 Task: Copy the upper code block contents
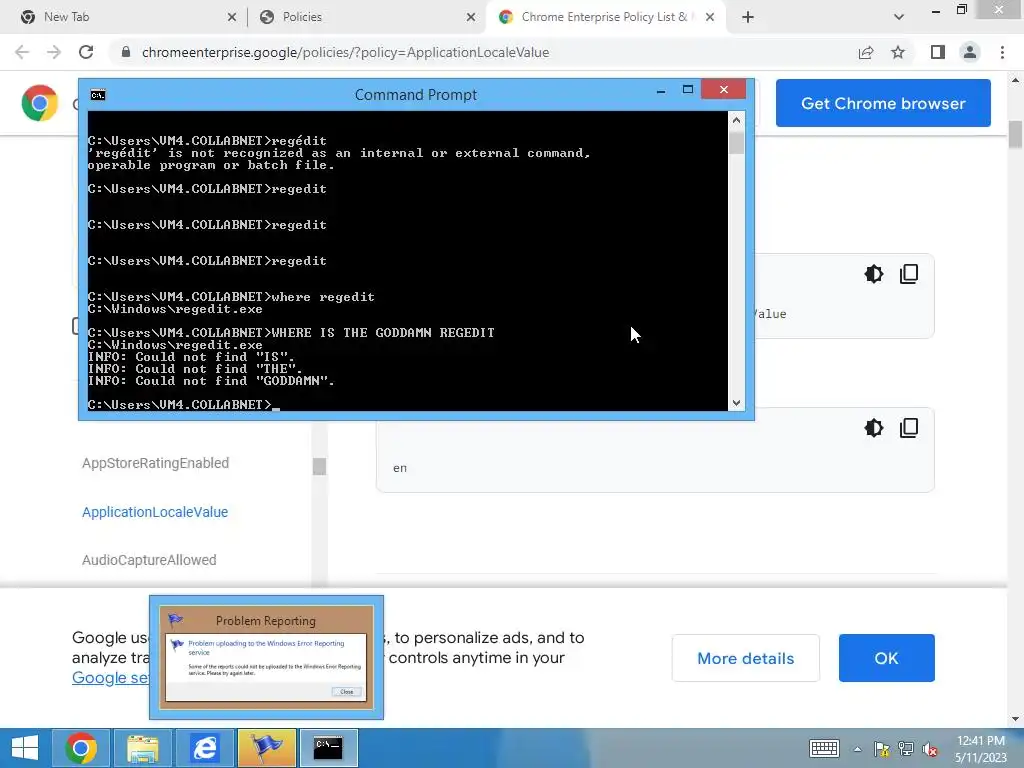[909, 274]
